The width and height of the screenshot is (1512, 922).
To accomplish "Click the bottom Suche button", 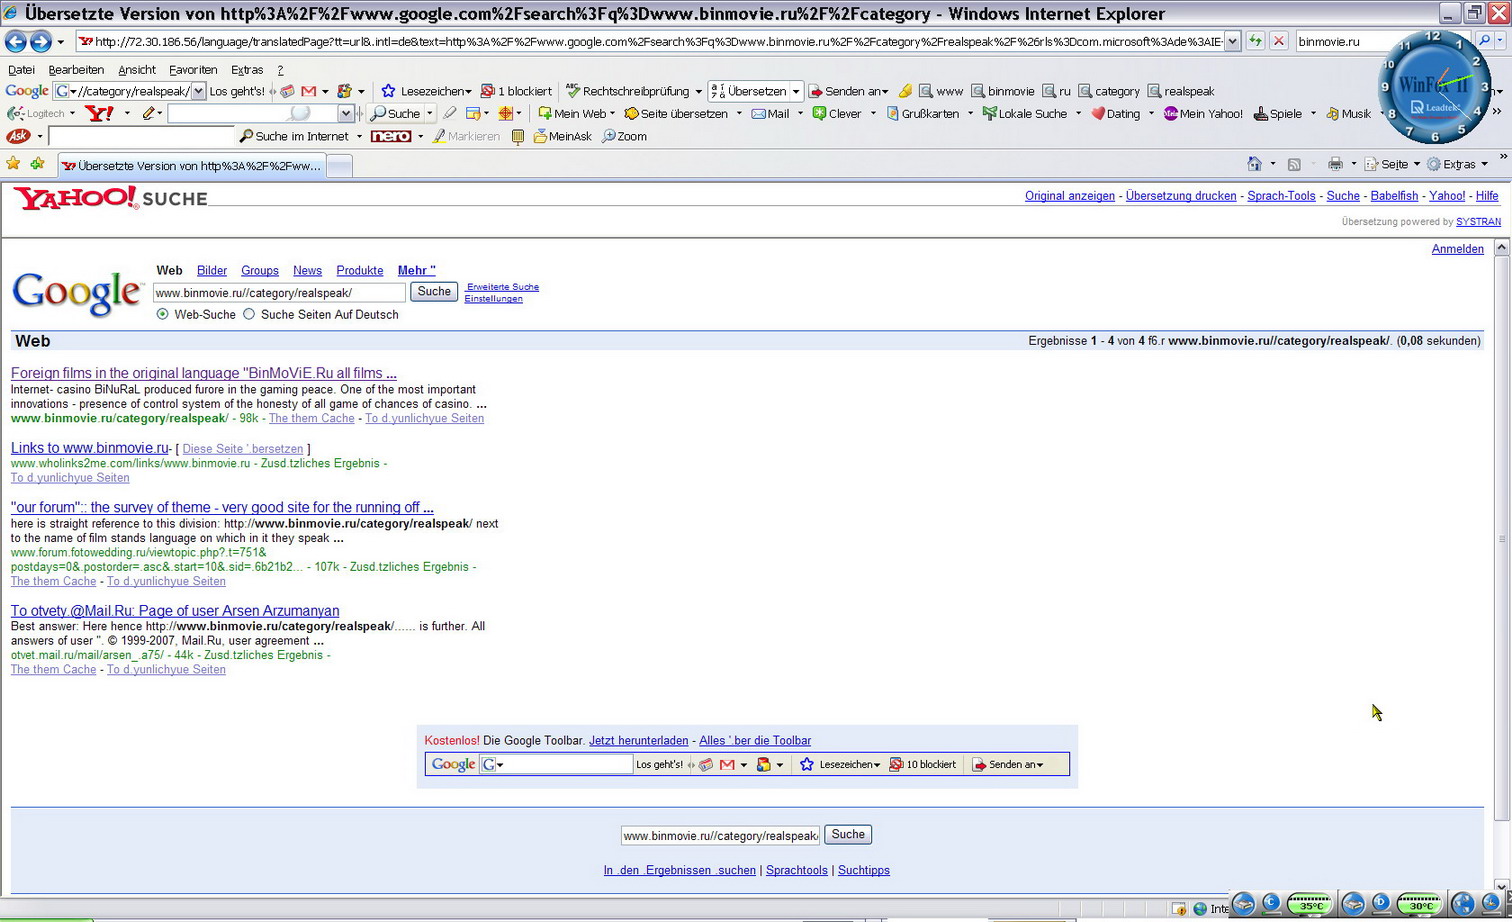I will click(848, 834).
